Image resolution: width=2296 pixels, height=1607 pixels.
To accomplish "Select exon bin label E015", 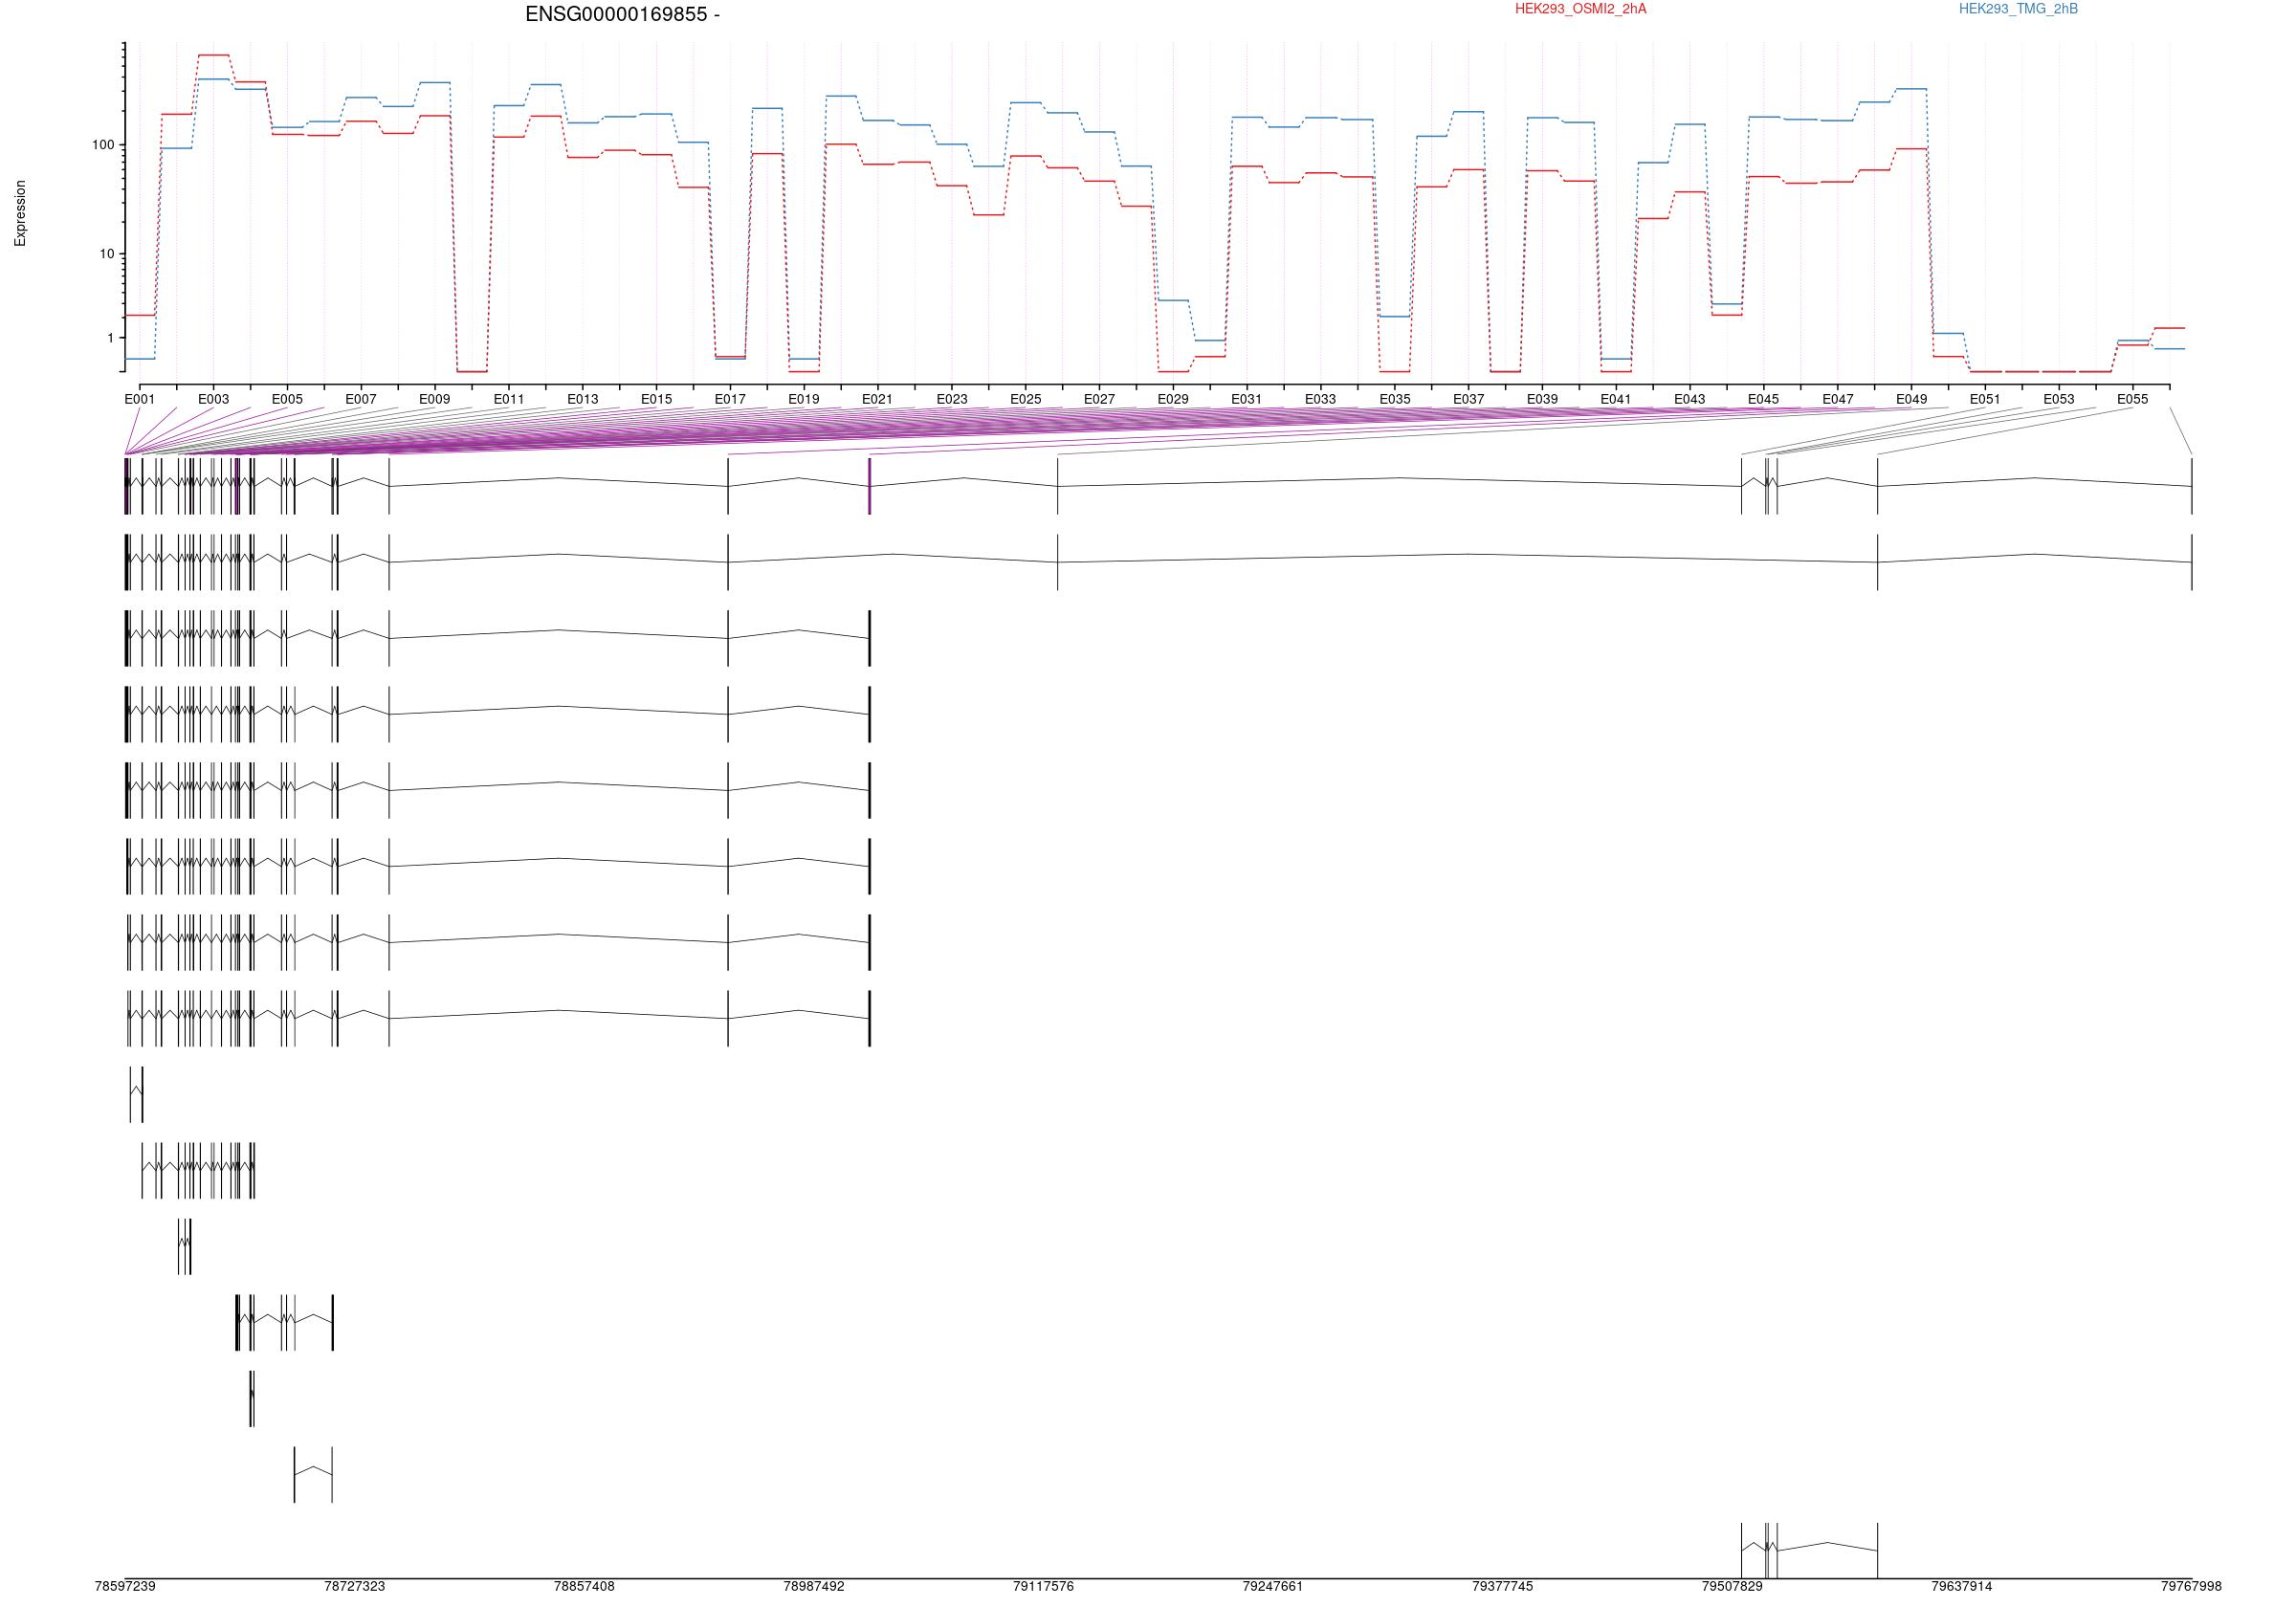I will [x=657, y=399].
